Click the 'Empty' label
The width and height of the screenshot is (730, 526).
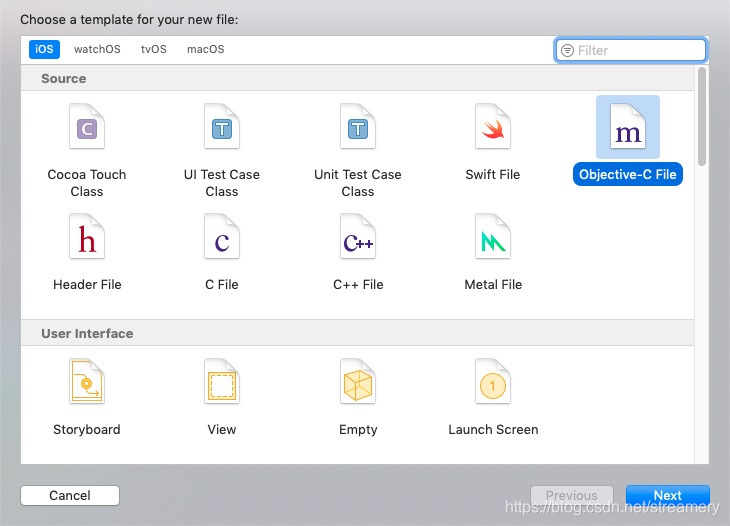[x=358, y=430]
